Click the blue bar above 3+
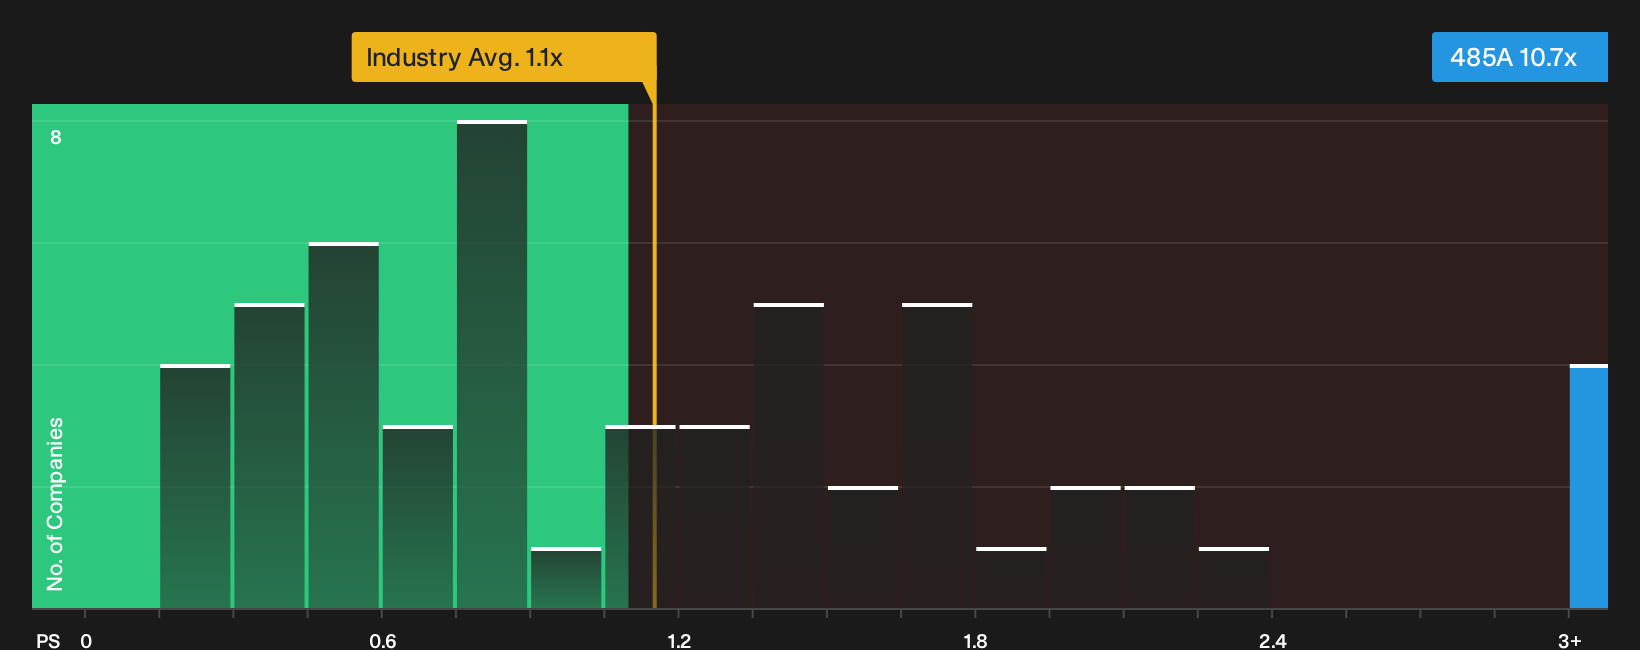This screenshot has height=650, width=1640. click(1589, 486)
